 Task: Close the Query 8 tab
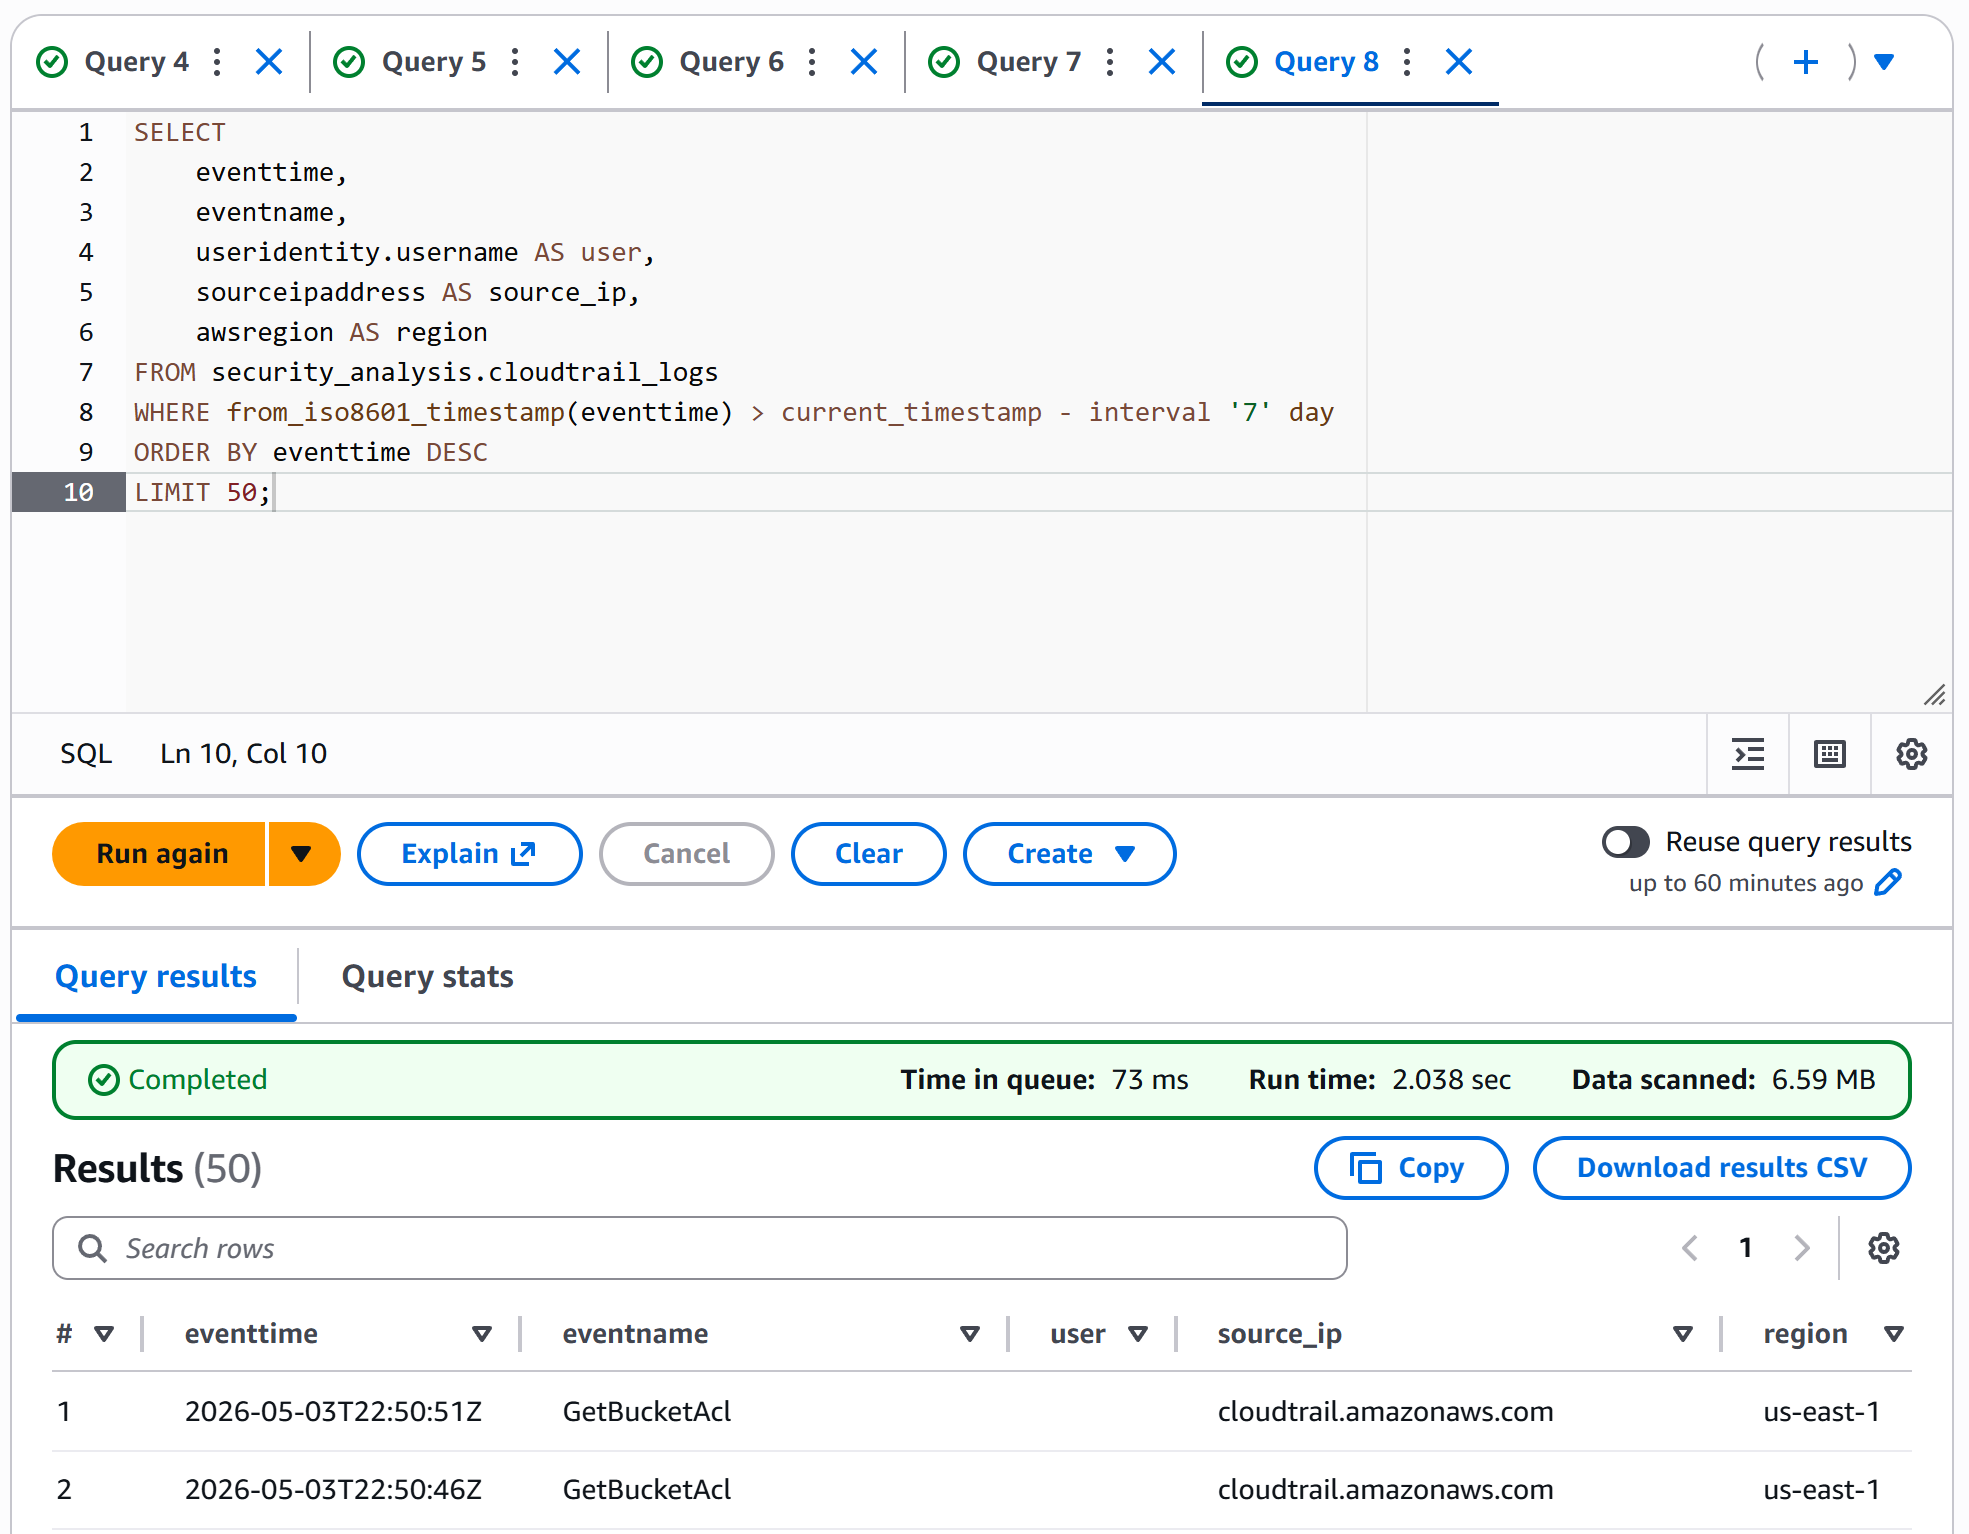pyautogui.click(x=1459, y=62)
